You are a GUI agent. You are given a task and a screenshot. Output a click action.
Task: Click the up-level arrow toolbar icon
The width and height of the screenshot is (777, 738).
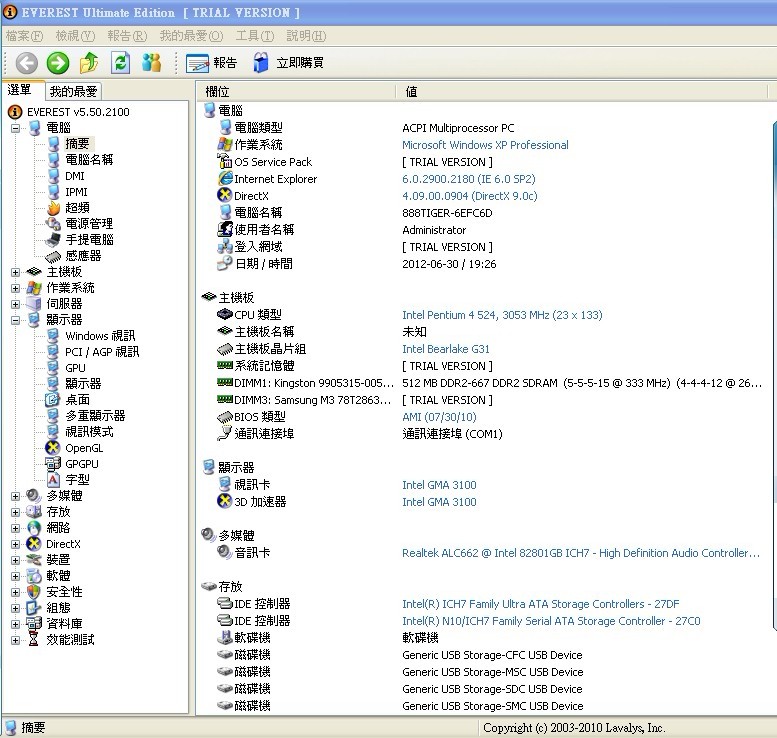(x=89, y=63)
